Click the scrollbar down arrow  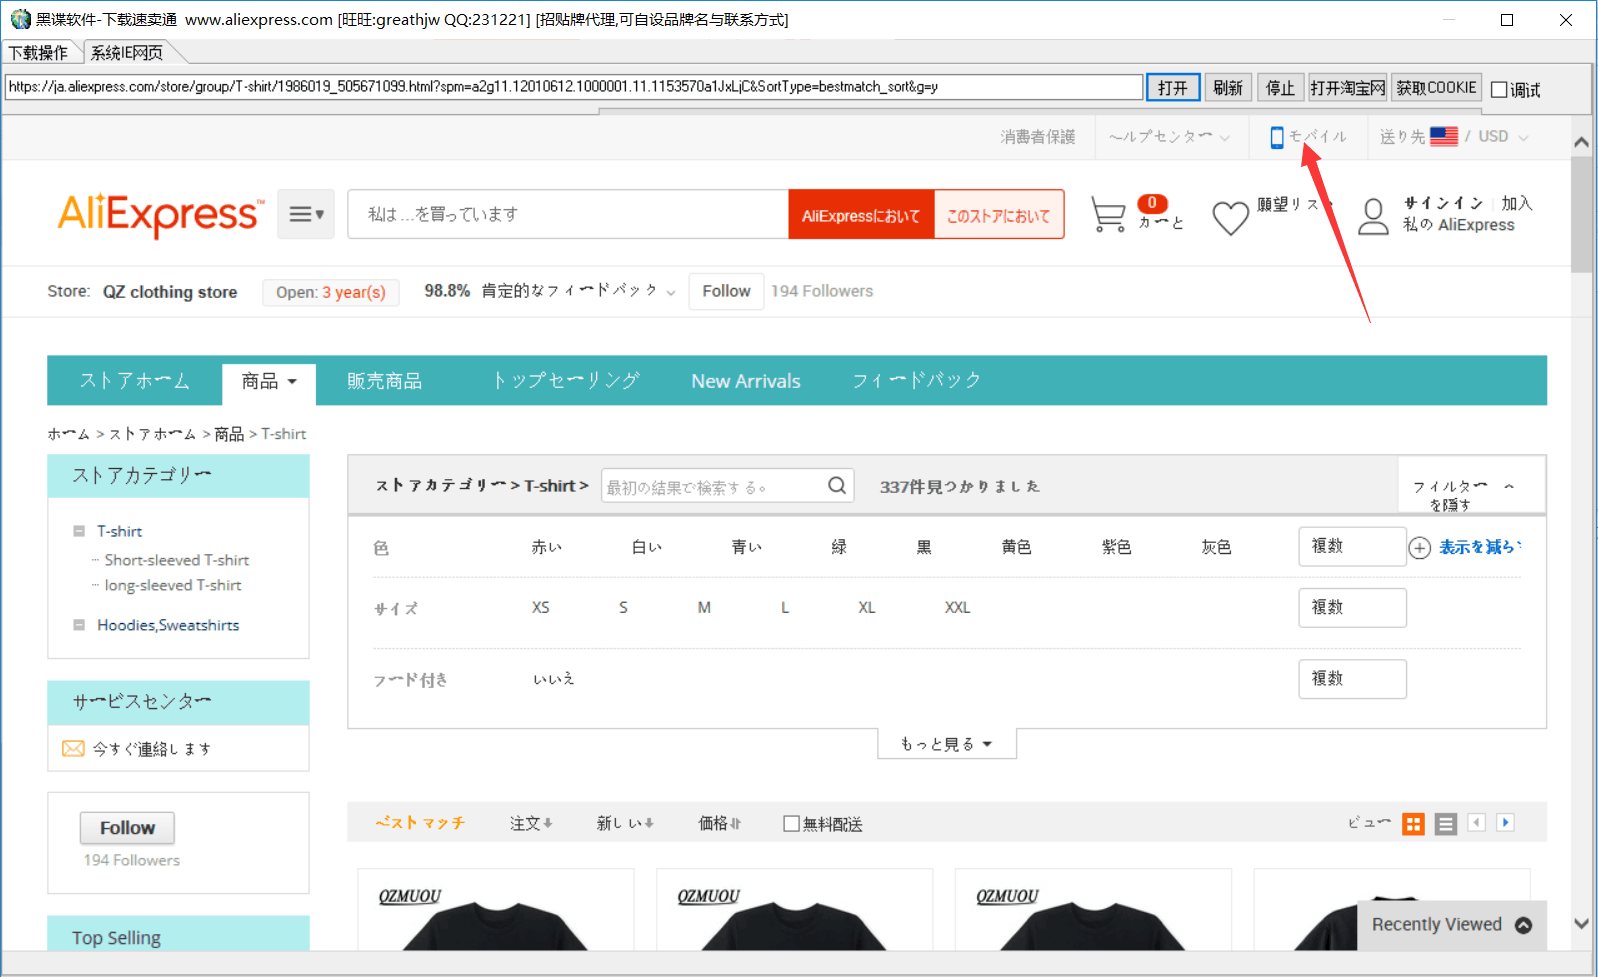pos(1581,924)
